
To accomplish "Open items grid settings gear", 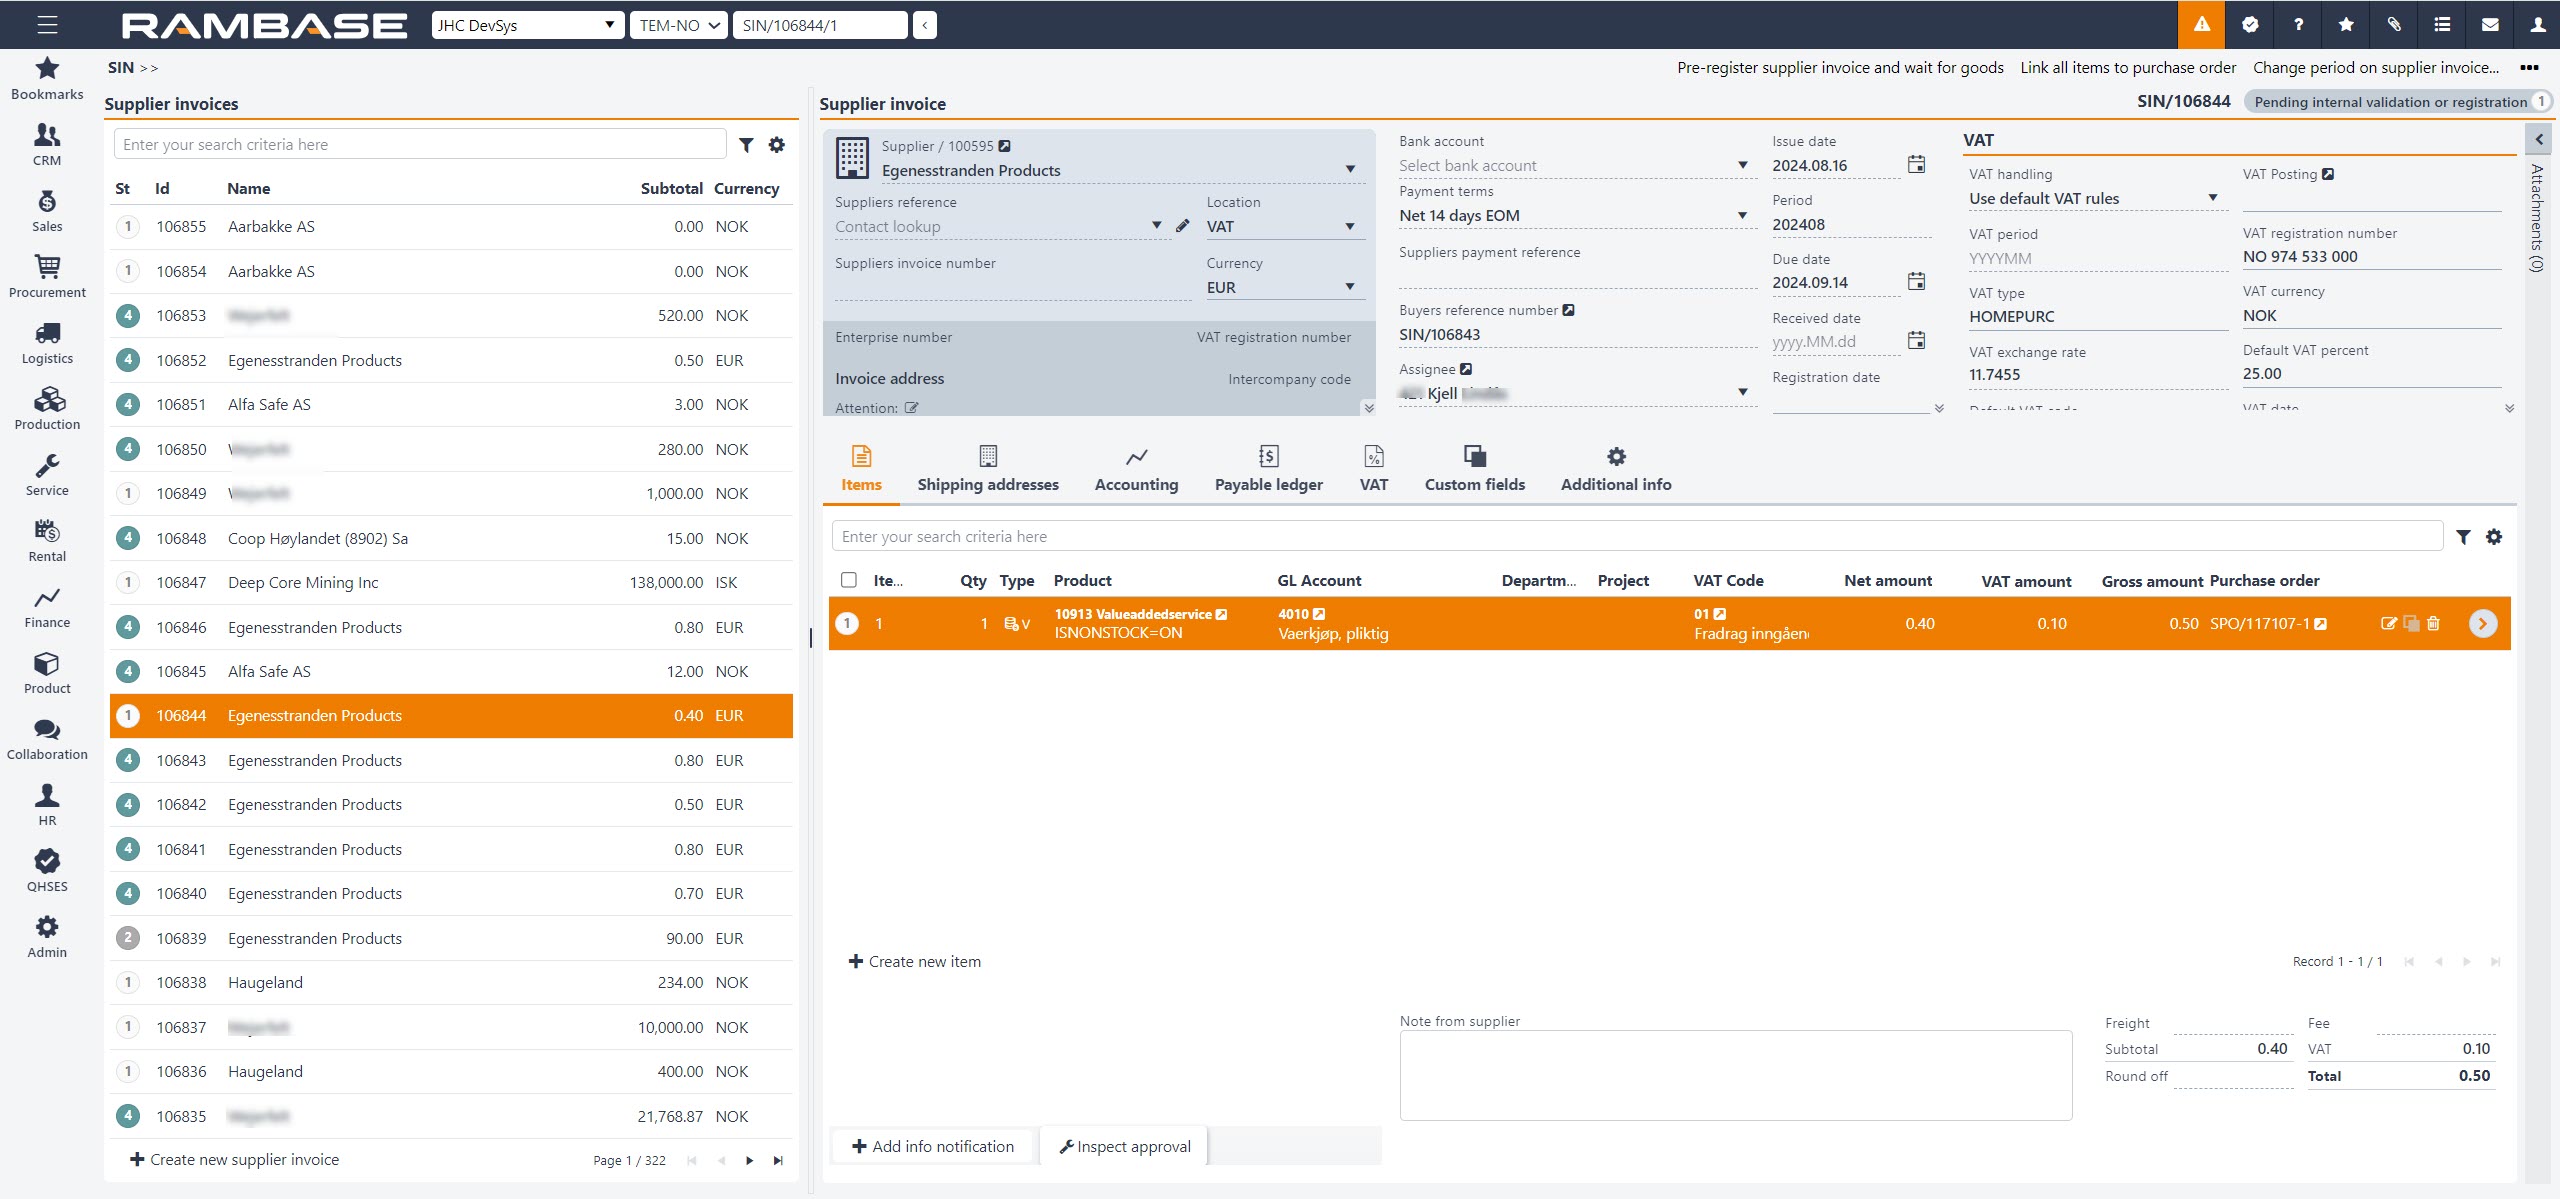I will pos(2493,537).
